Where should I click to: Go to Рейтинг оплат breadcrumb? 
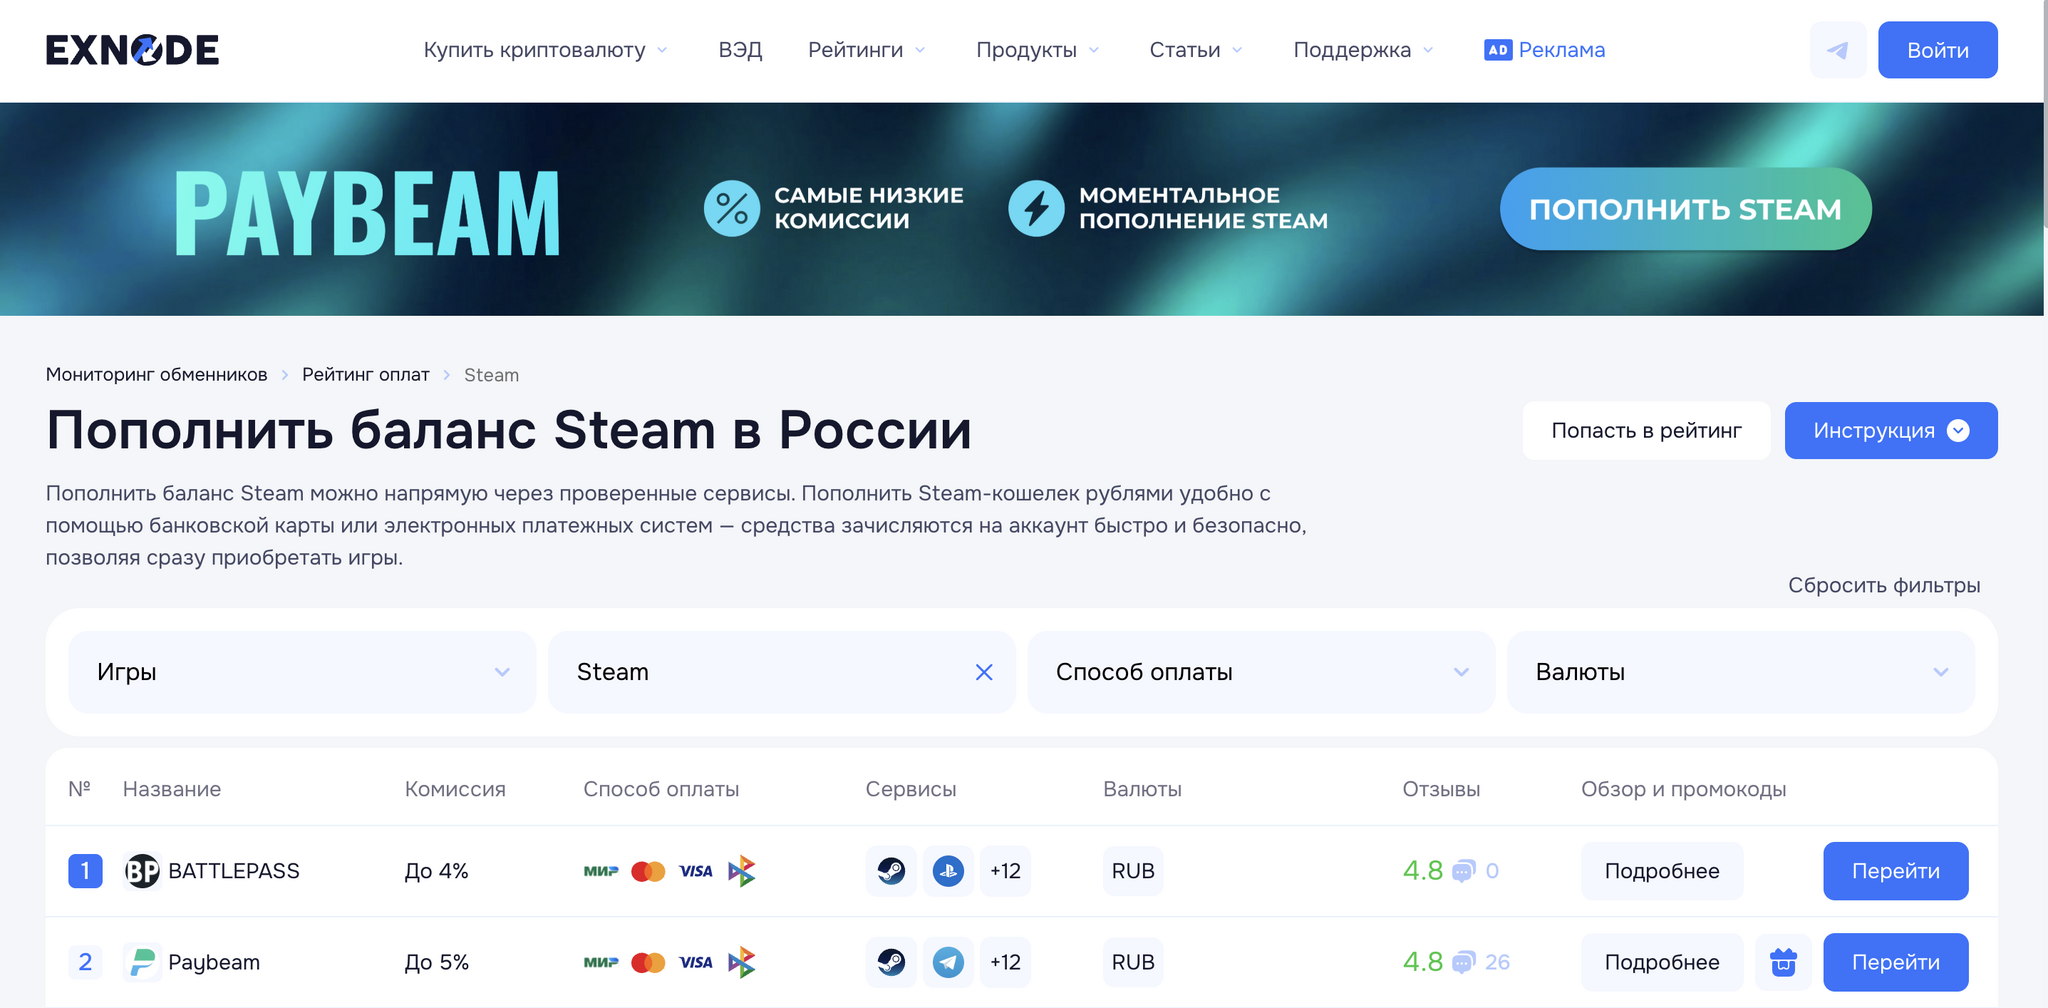click(366, 375)
